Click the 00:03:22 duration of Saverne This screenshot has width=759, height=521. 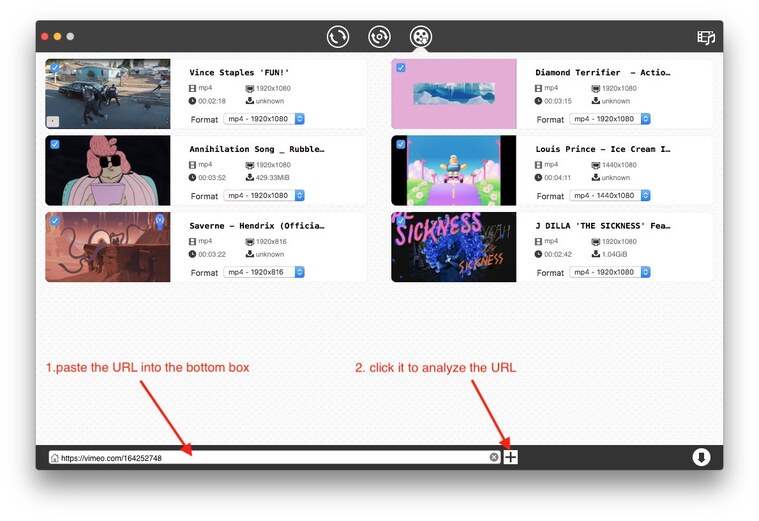(212, 254)
